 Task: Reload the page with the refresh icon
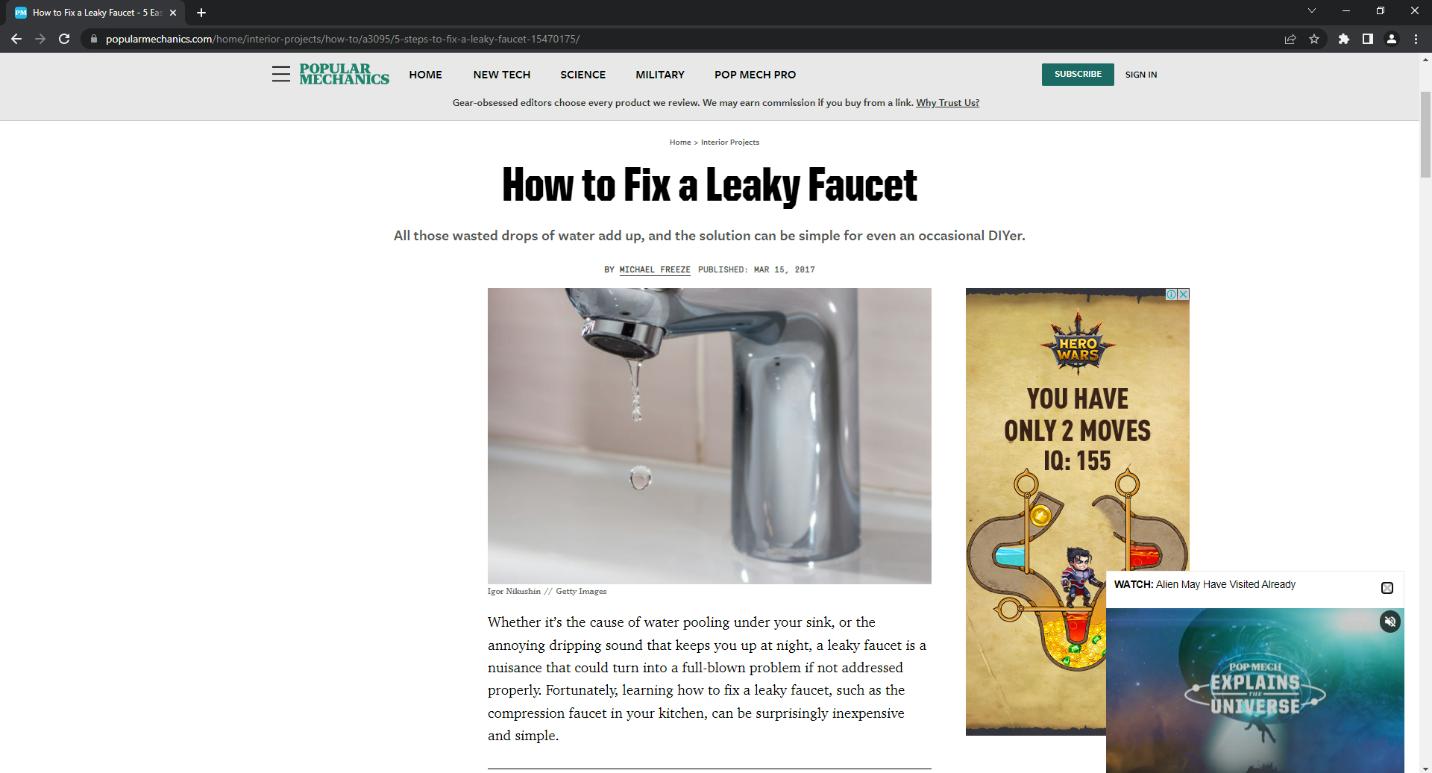tap(64, 39)
